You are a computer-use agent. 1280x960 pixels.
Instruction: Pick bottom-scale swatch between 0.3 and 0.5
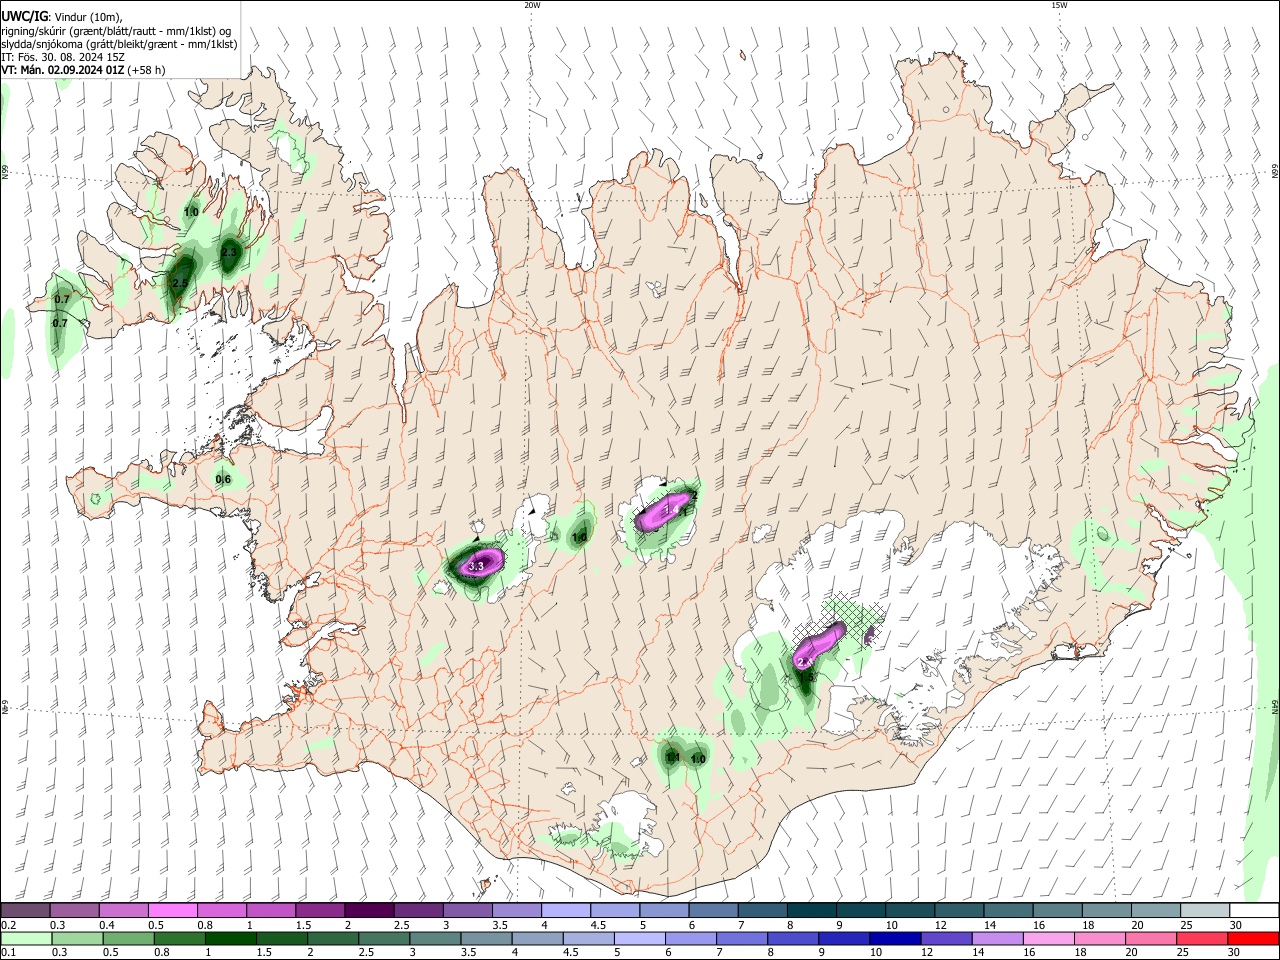(x=77, y=939)
